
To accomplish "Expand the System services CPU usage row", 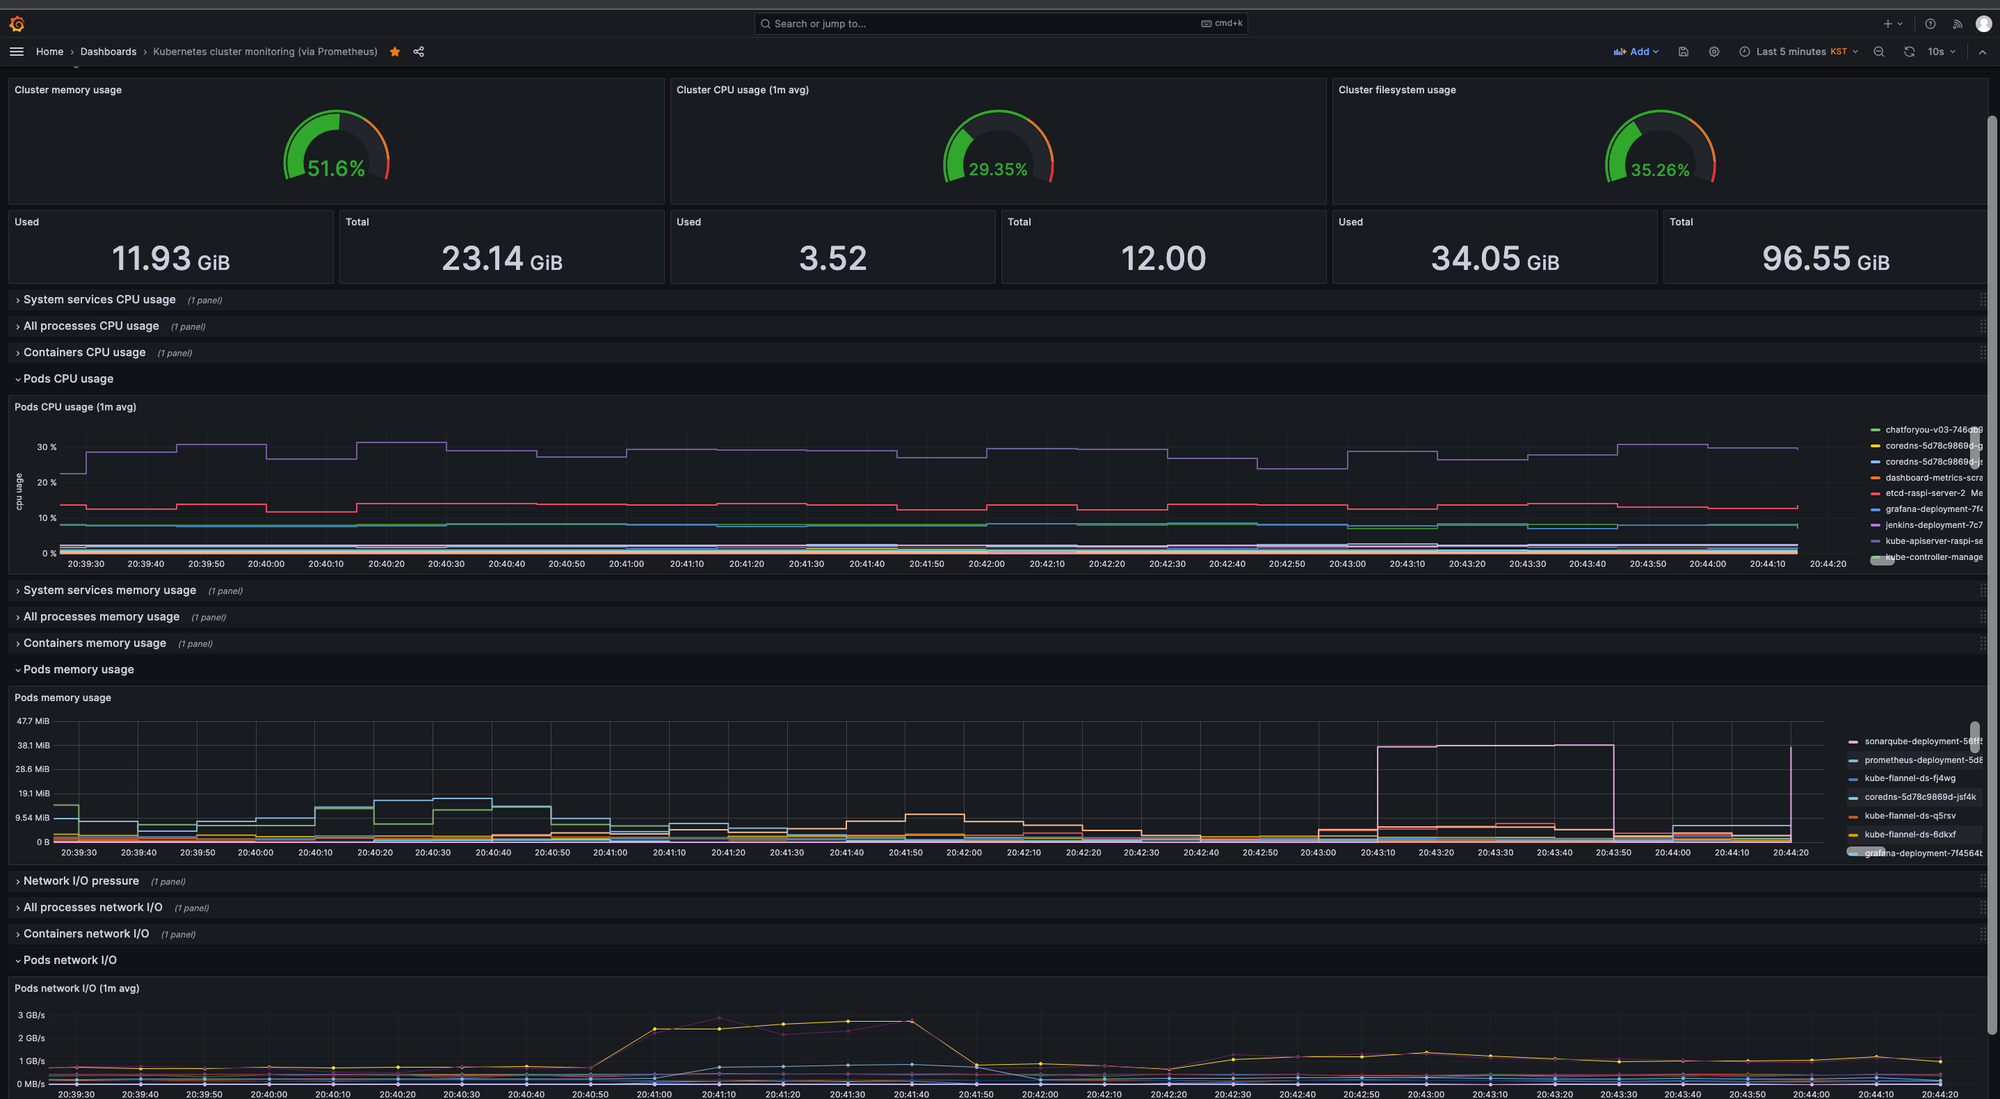I will click(x=99, y=300).
